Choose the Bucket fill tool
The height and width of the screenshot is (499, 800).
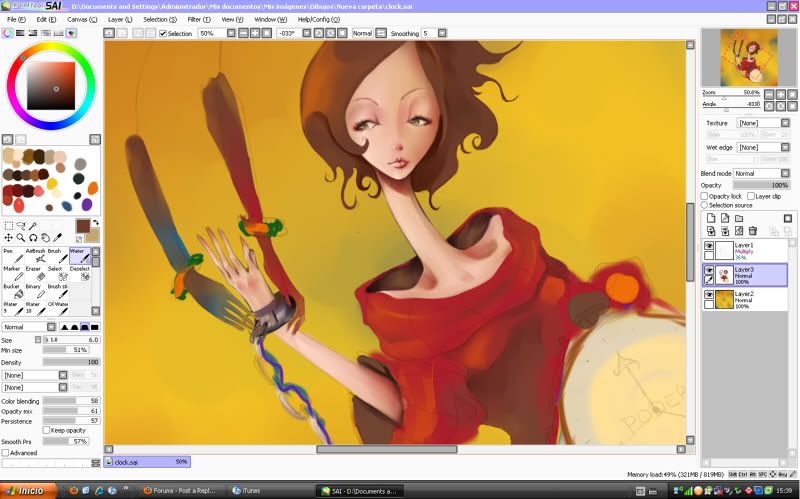[13, 291]
